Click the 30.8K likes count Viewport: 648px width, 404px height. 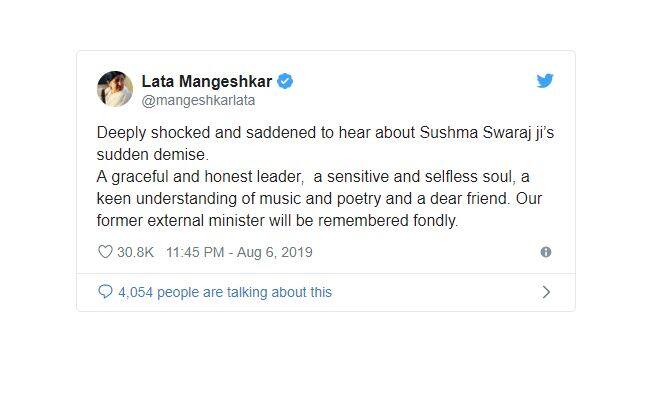click(x=134, y=252)
